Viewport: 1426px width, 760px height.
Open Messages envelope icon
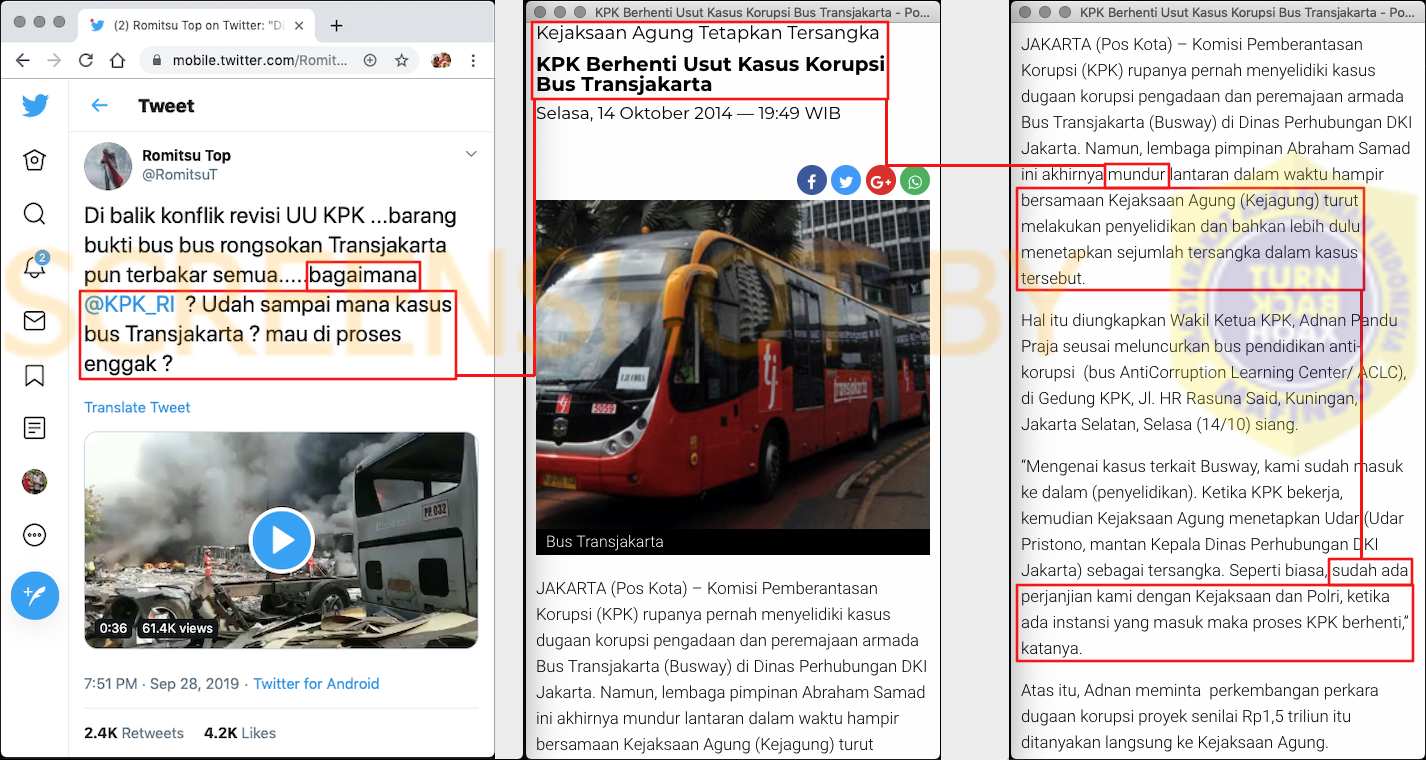point(34,321)
